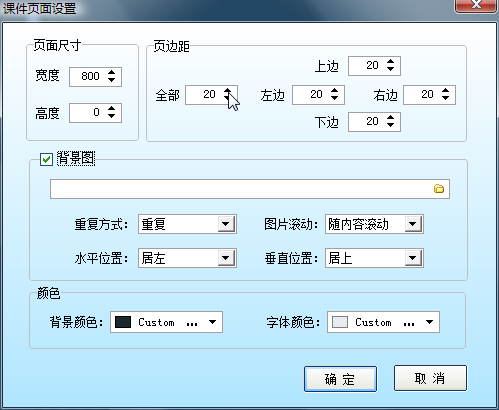Increase 上边 margin with up arrow
The height and width of the screenshot is (410, 499).
390,61
